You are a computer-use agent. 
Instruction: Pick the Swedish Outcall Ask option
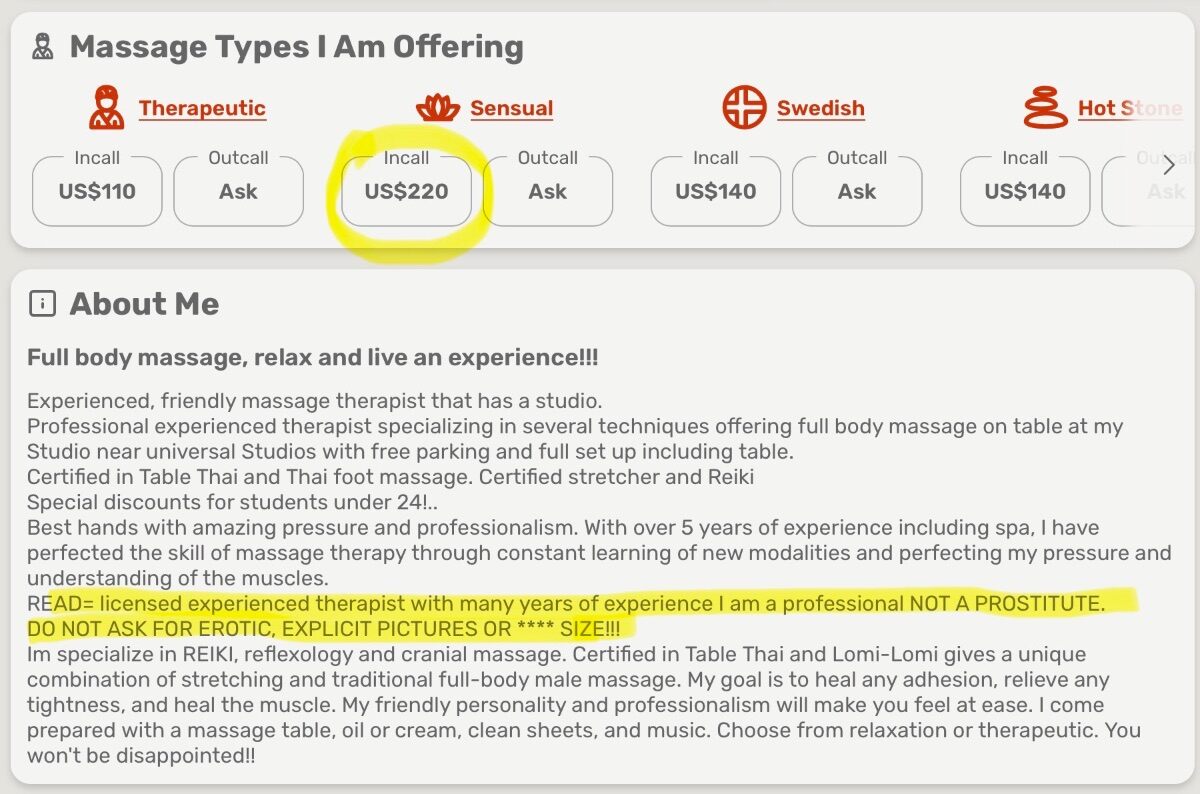[x=857, y=191]
